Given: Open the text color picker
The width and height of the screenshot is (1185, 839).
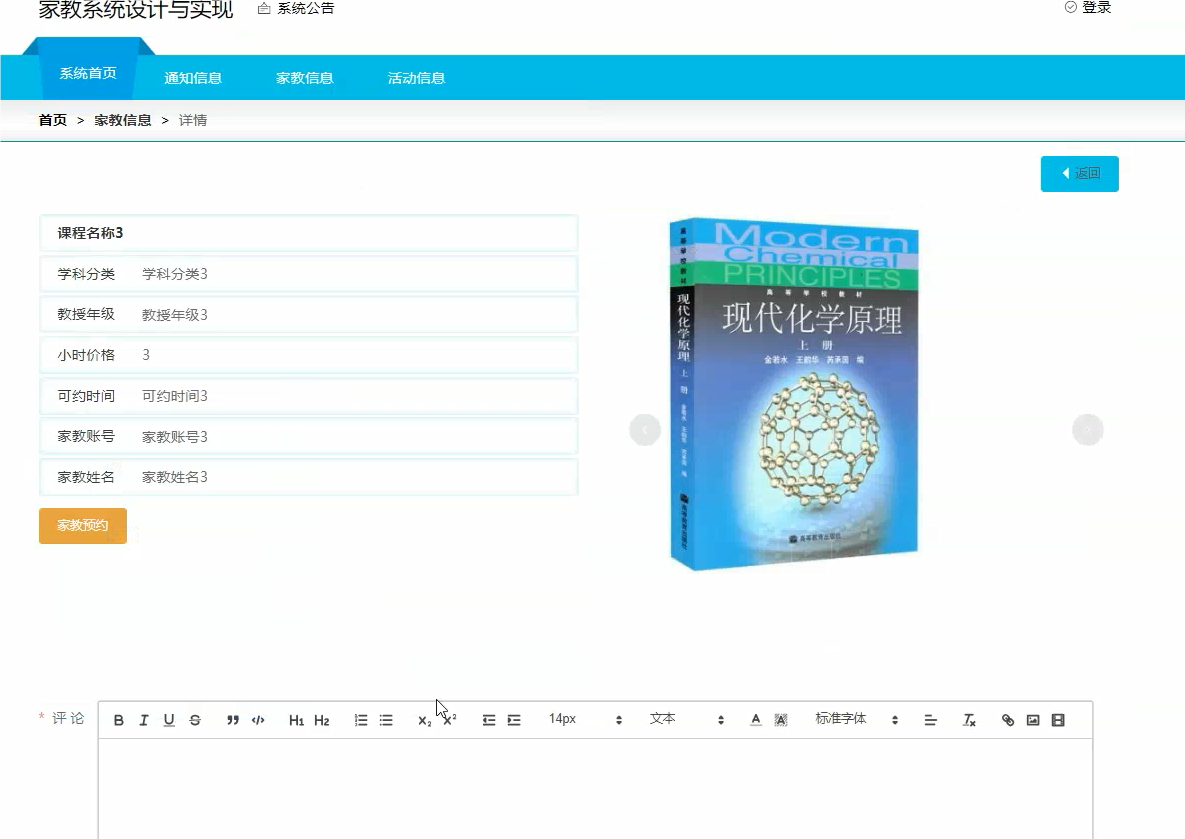Looking at the screenshot, I should pos(756,720).
